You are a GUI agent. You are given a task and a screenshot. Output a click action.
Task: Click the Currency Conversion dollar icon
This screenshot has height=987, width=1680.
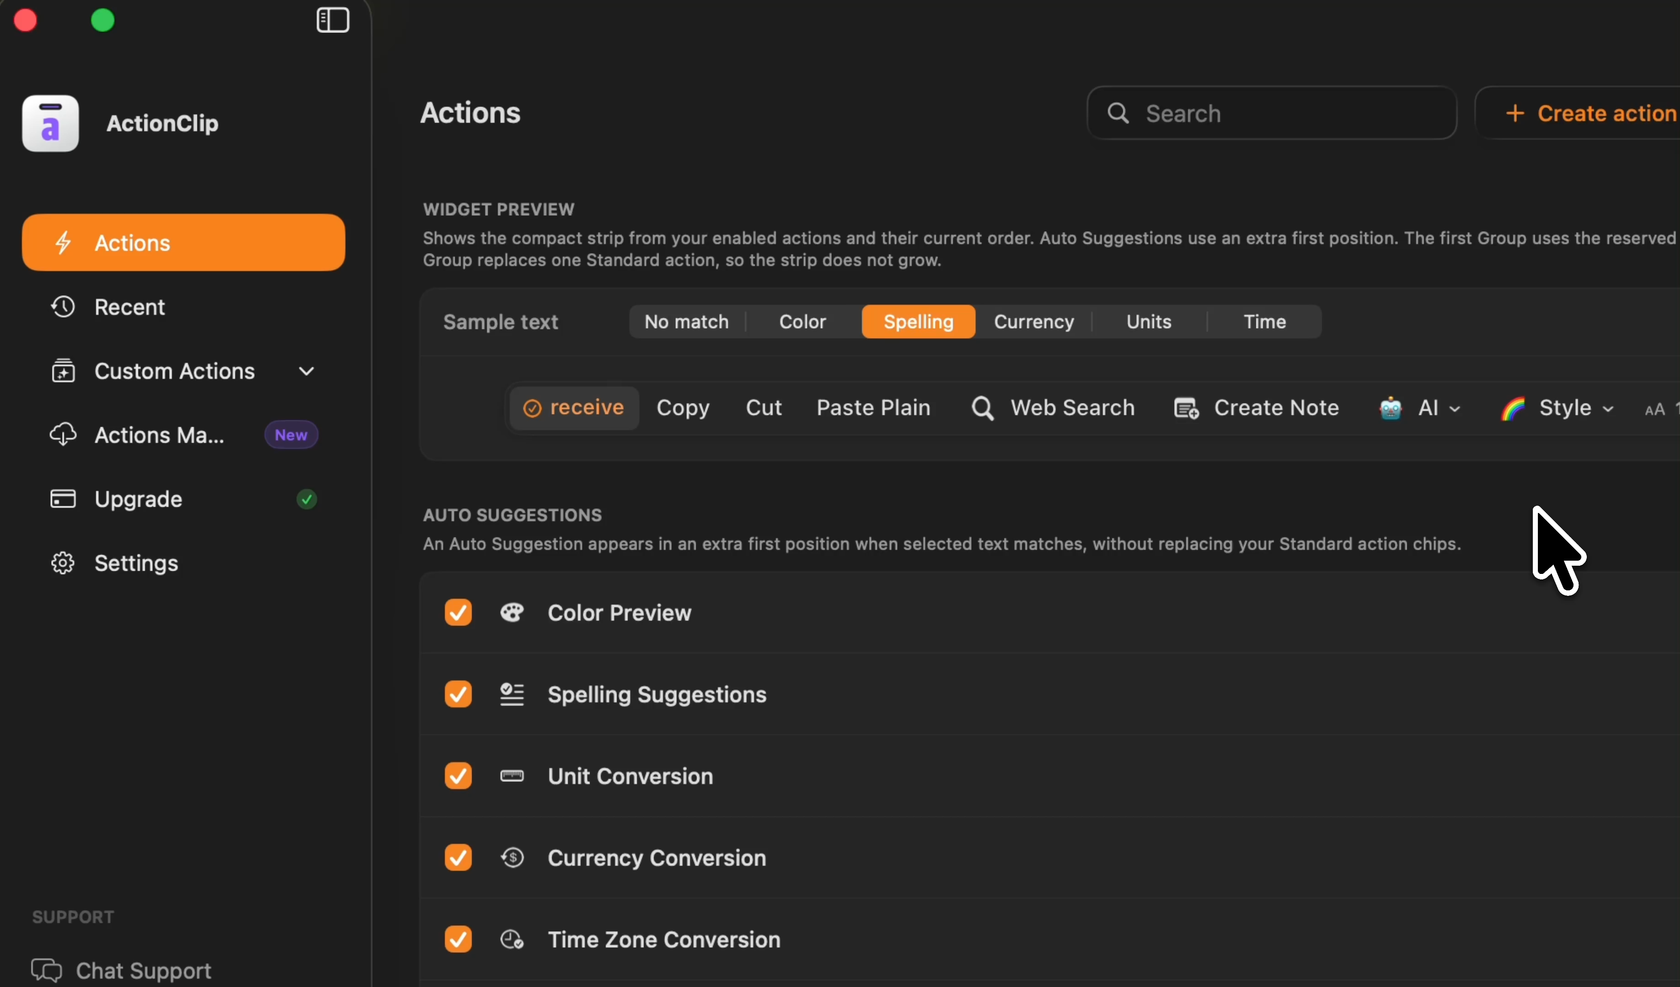click(512, 857)
